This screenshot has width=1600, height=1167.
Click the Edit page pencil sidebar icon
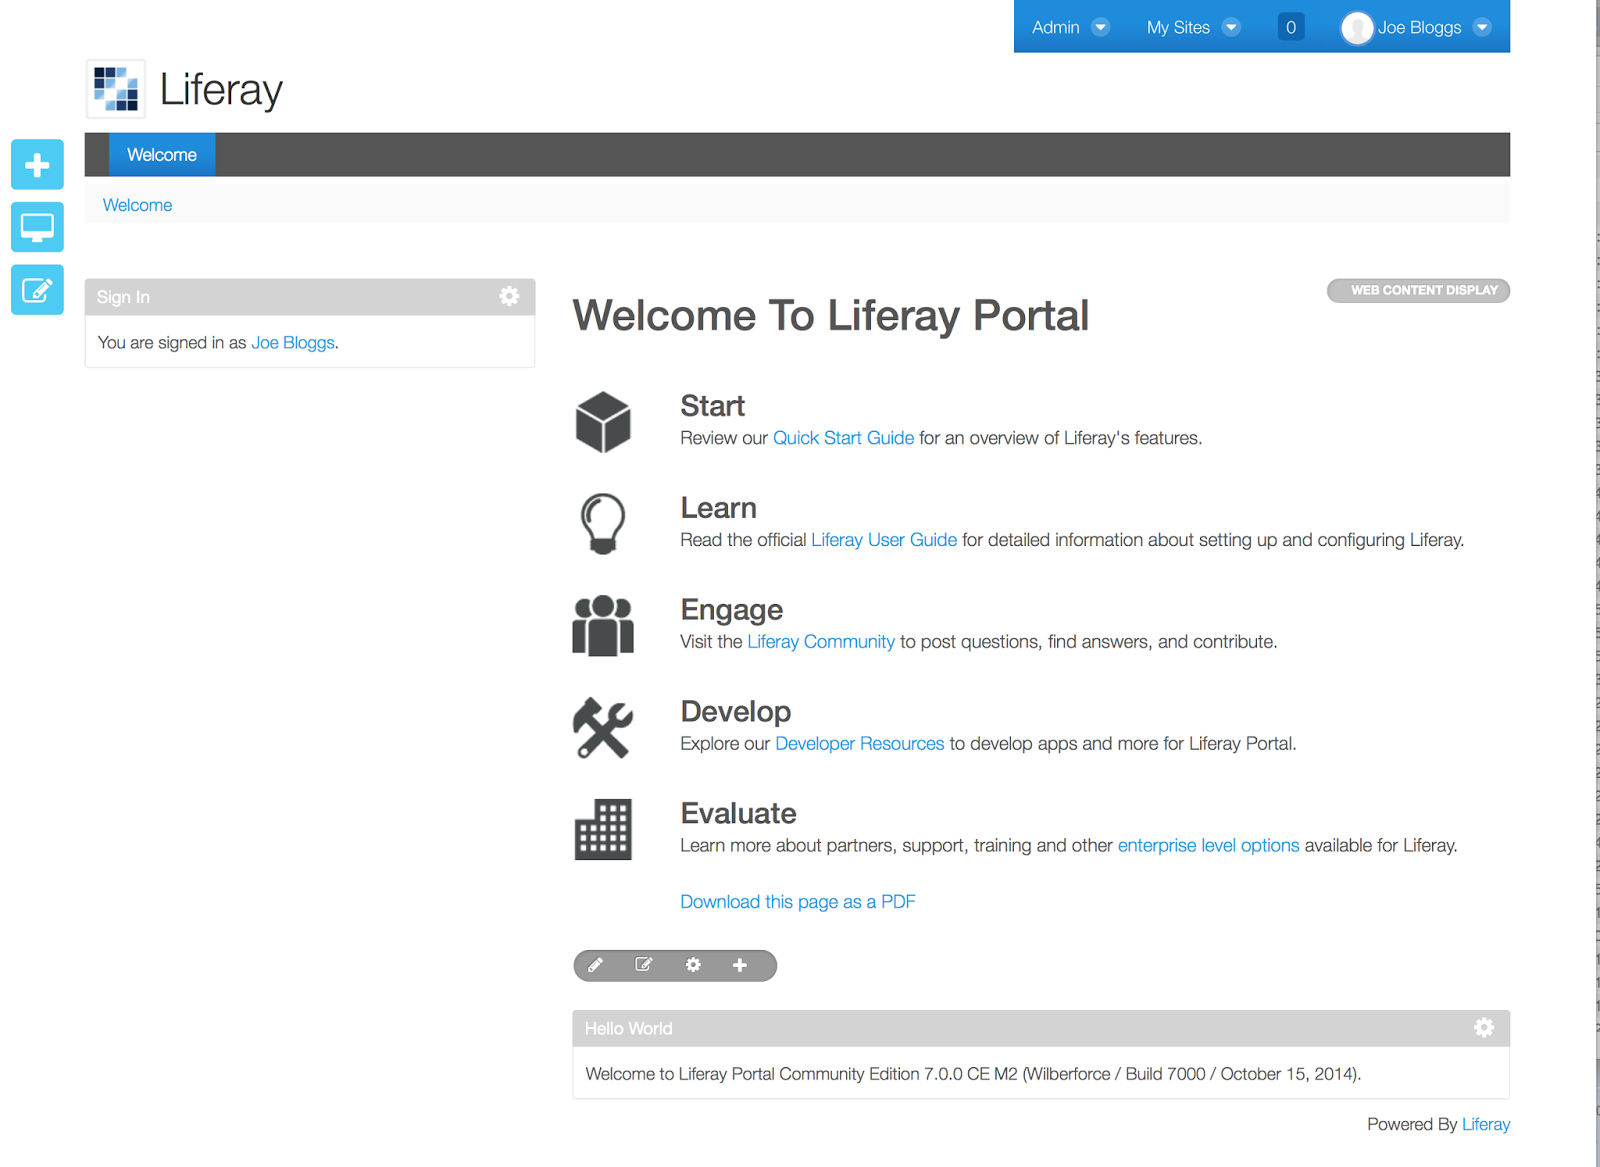pos(37,290)
